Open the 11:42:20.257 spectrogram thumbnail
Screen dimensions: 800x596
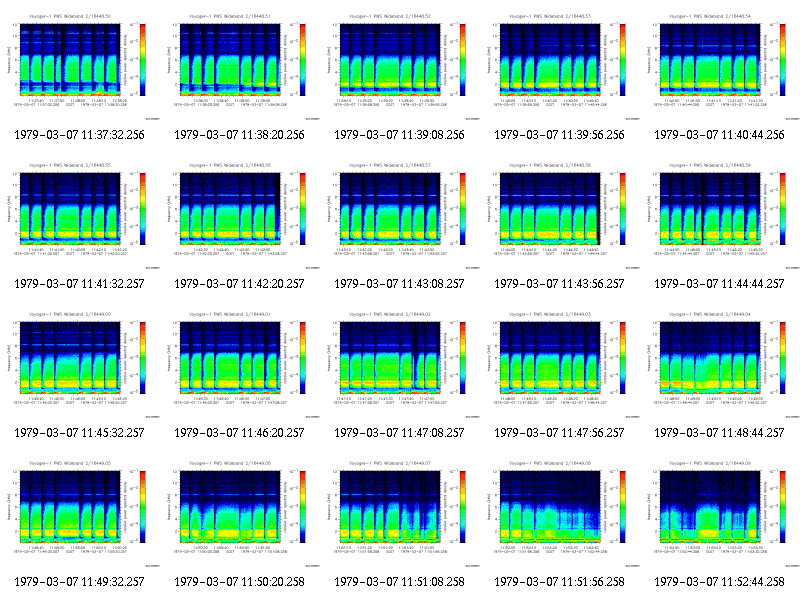(x=240, y=215)
